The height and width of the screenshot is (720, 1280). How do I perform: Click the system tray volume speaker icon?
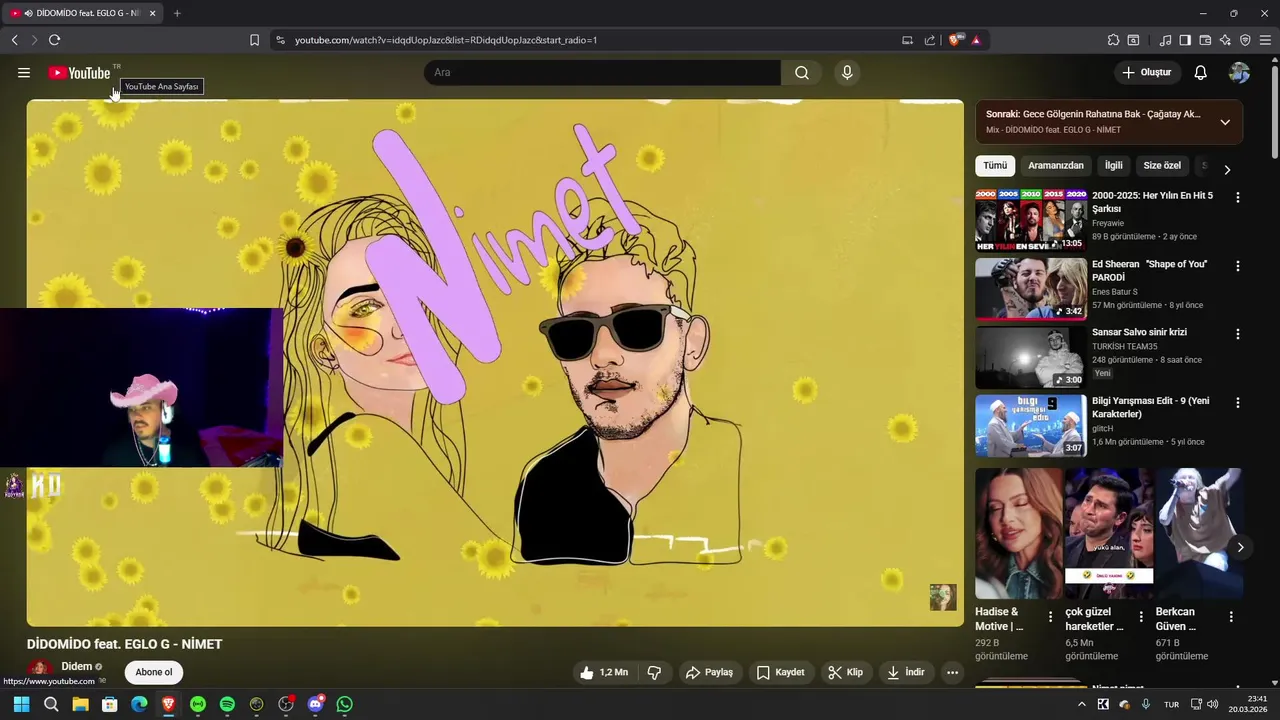click(1213, 704)
